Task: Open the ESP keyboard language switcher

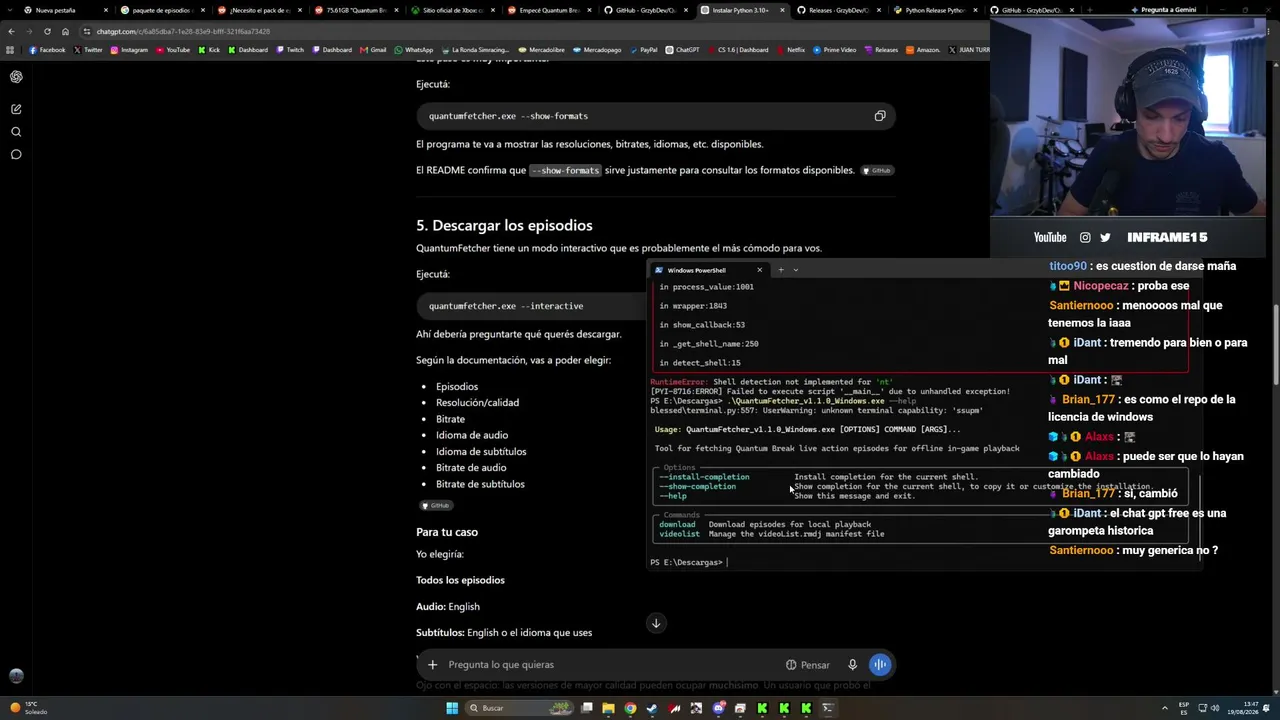Action: pyautogui.click(x=1184, y=708)
